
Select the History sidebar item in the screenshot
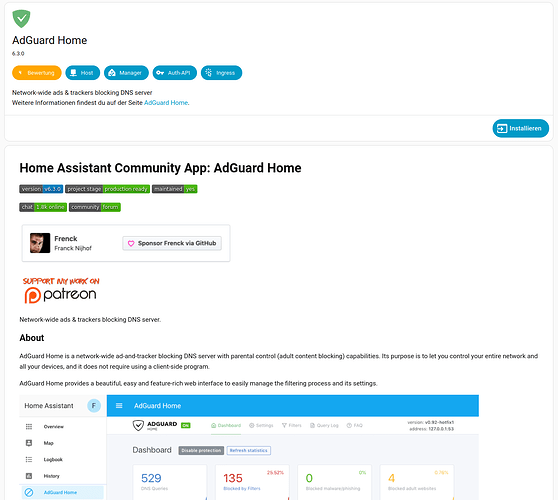click(63, 476)
